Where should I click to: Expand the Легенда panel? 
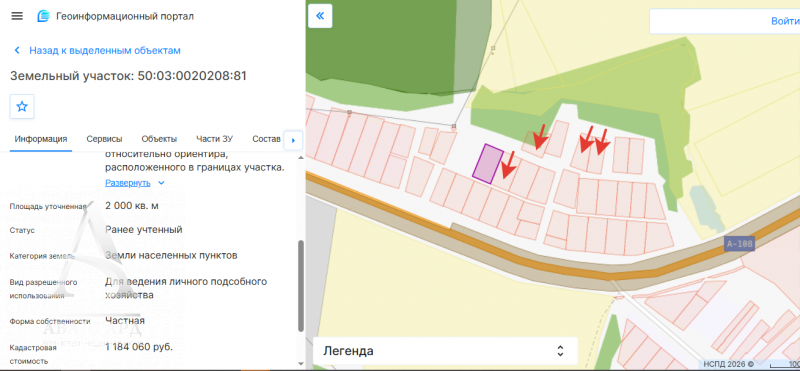[x=445, y=351]
